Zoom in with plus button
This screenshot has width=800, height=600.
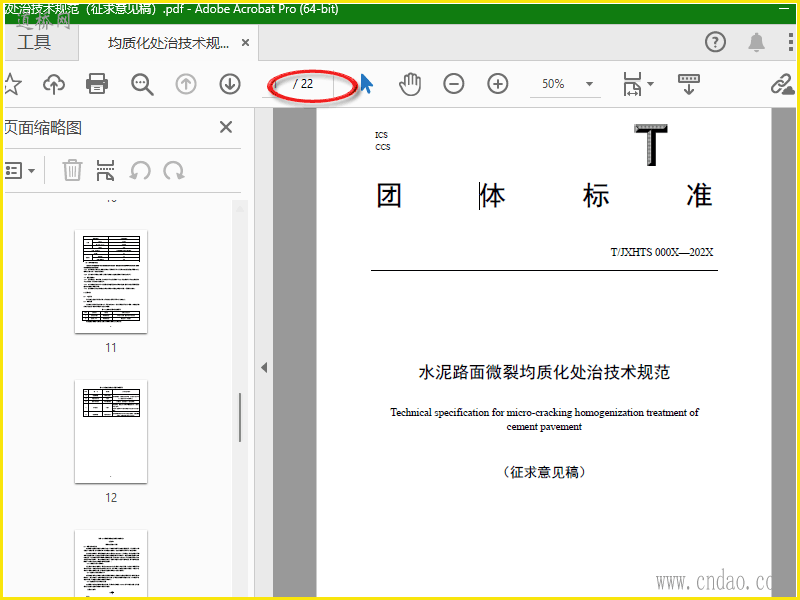(x=497, y=84)
